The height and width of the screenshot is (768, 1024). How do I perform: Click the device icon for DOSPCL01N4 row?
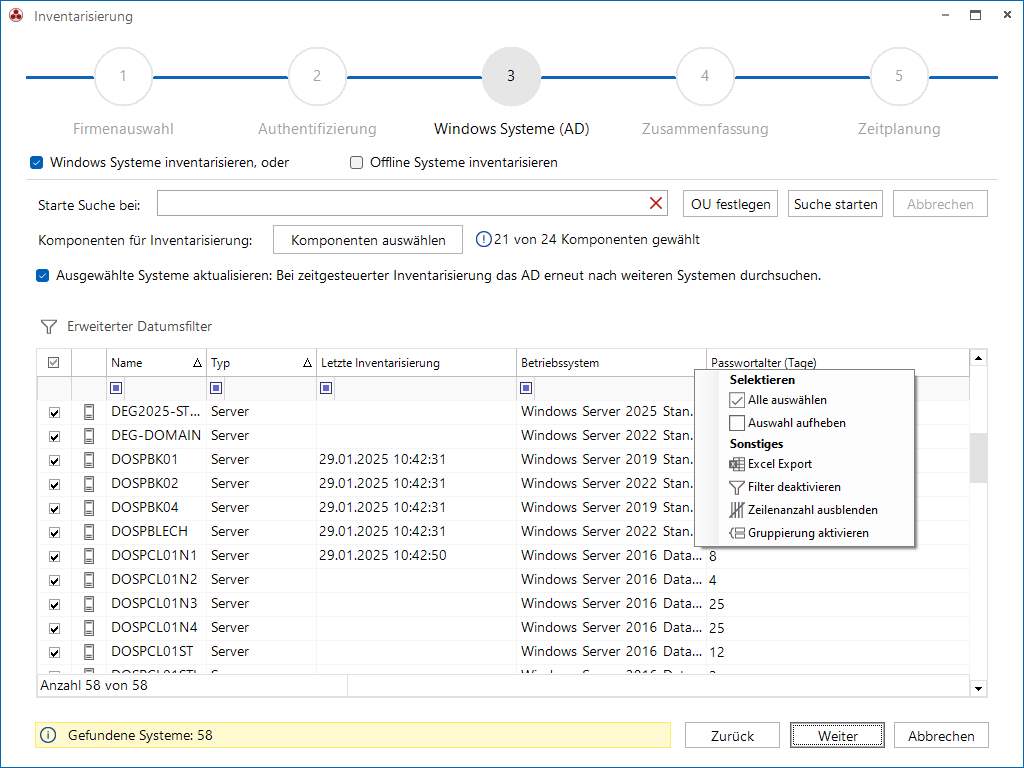tap(89, 628)
